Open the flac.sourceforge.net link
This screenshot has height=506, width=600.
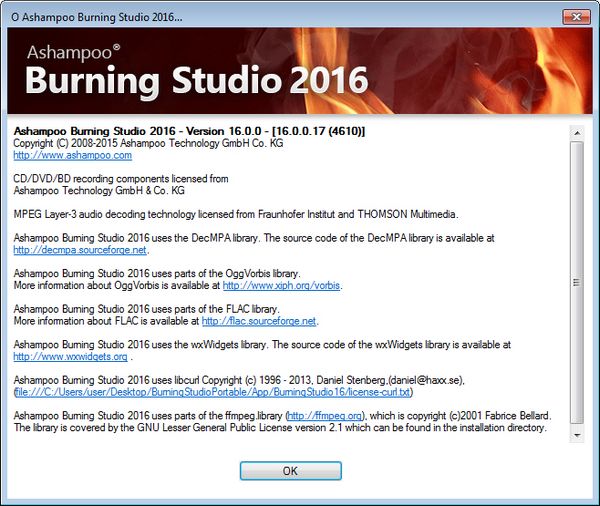pos(259,321)
